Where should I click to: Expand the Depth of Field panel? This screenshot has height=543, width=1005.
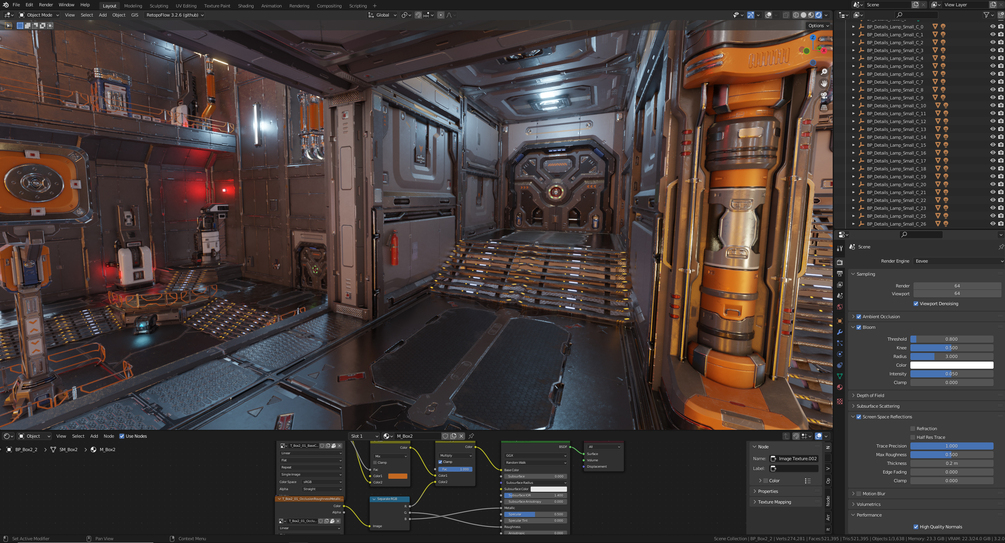[x=870, y=396]
